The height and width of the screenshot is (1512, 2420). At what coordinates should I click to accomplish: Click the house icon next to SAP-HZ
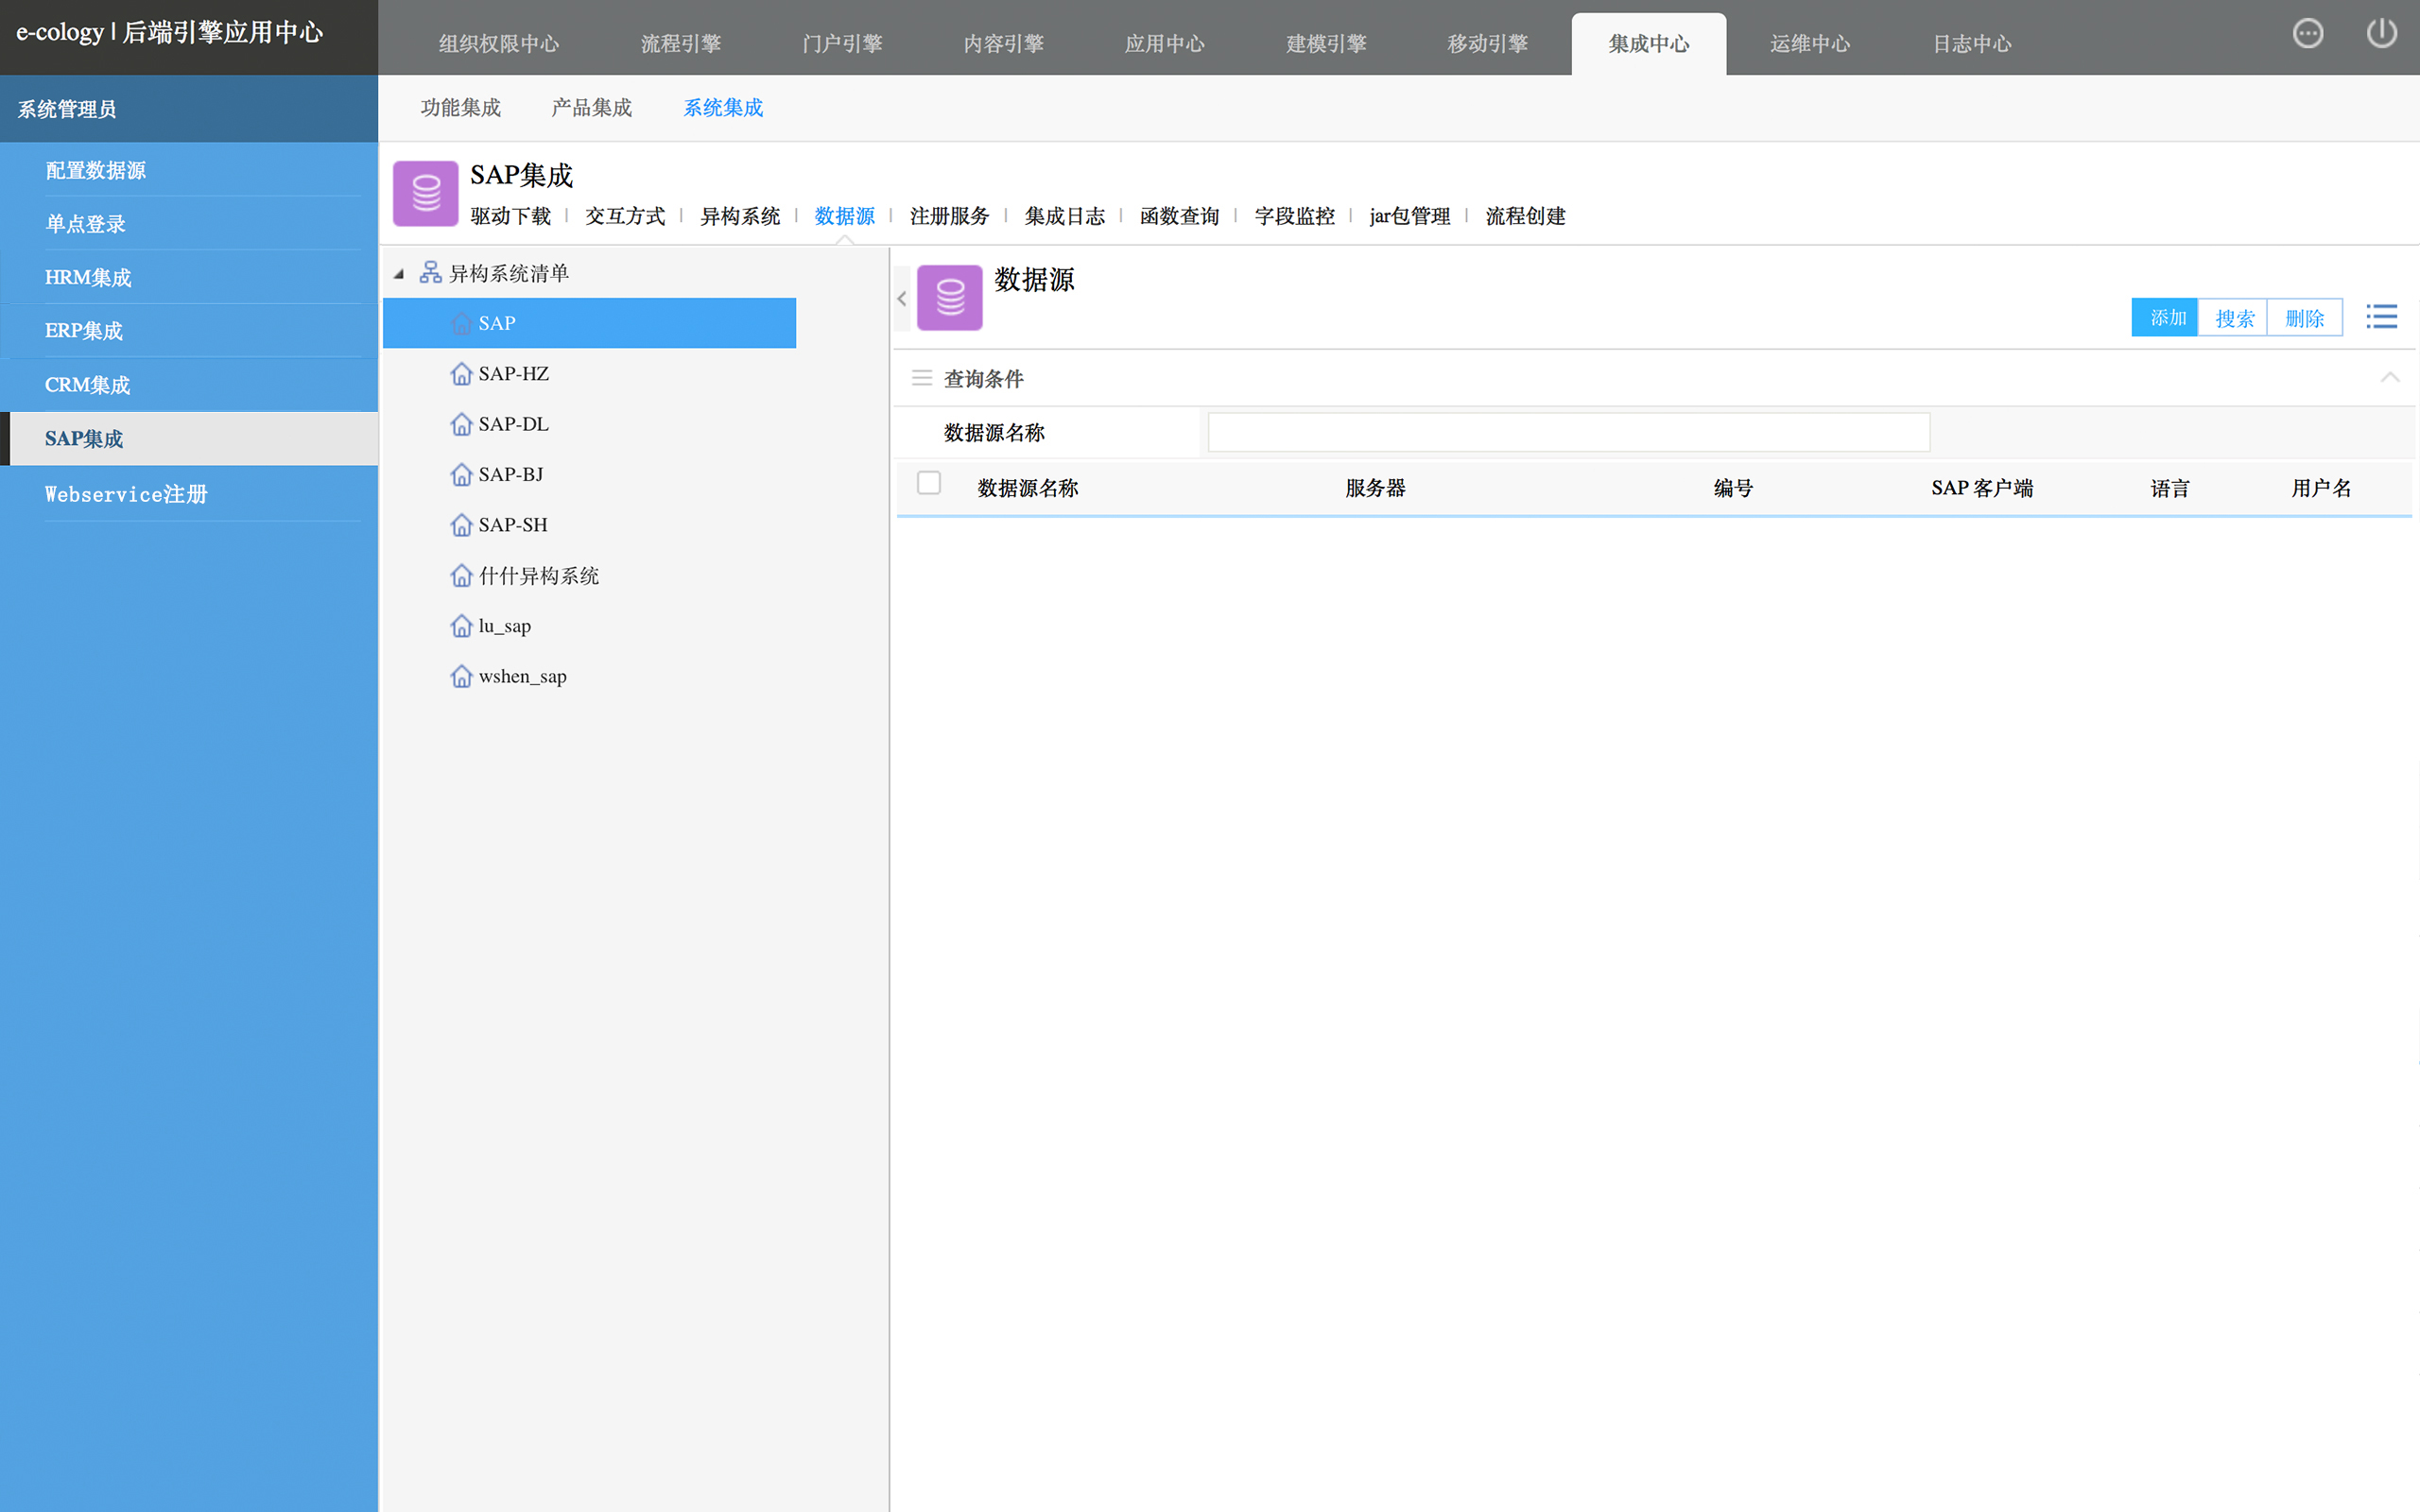click(461, 374)
